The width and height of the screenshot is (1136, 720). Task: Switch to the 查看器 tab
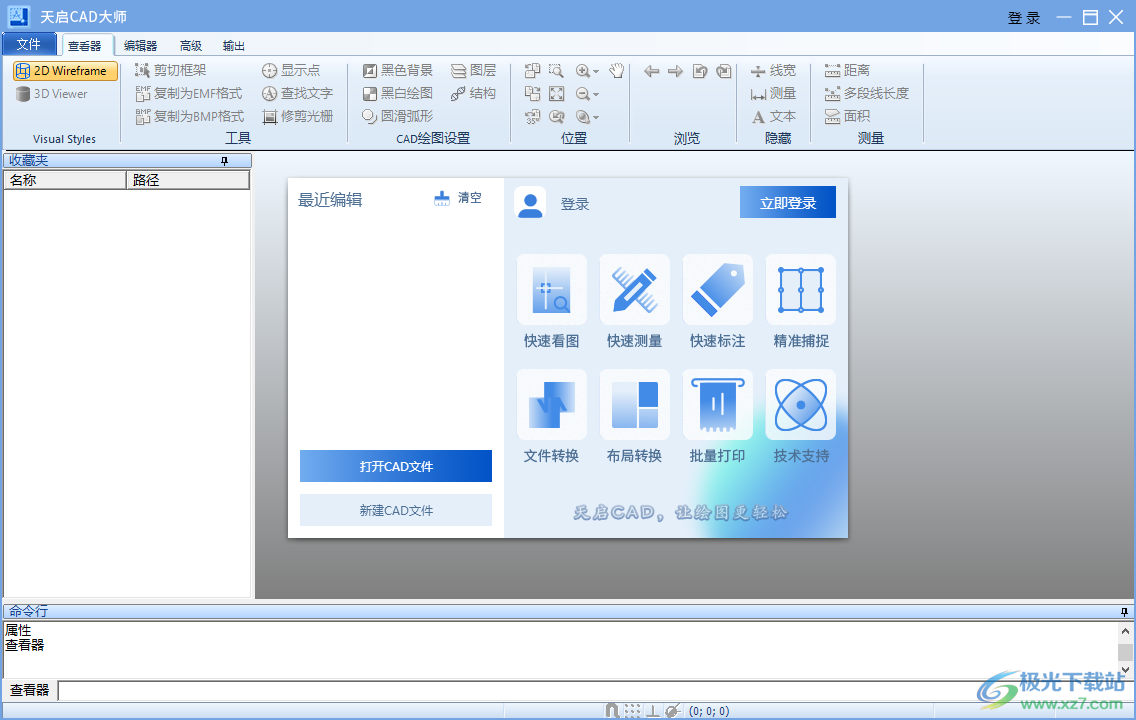(85, 46)
